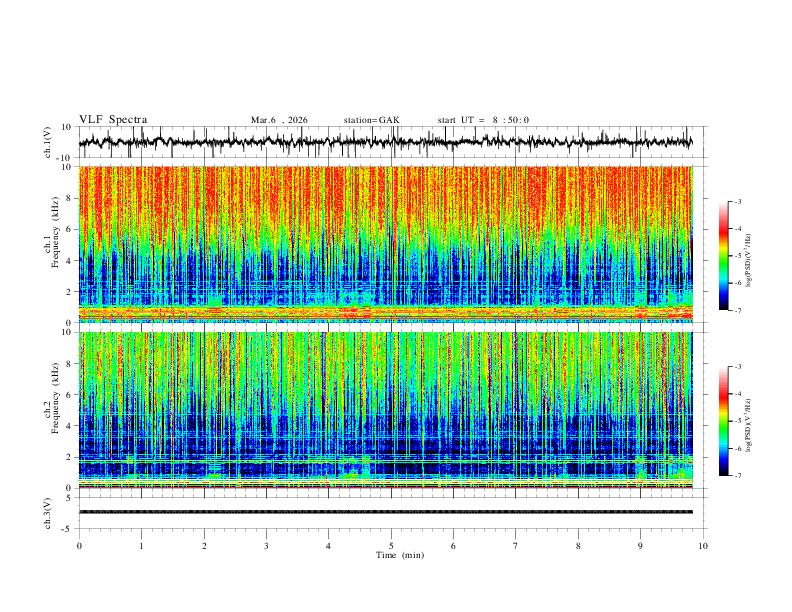792x612 pixels.
Task: Click the "8" kHz tick on ch.1 frequency axis
Action: point(70,198)
